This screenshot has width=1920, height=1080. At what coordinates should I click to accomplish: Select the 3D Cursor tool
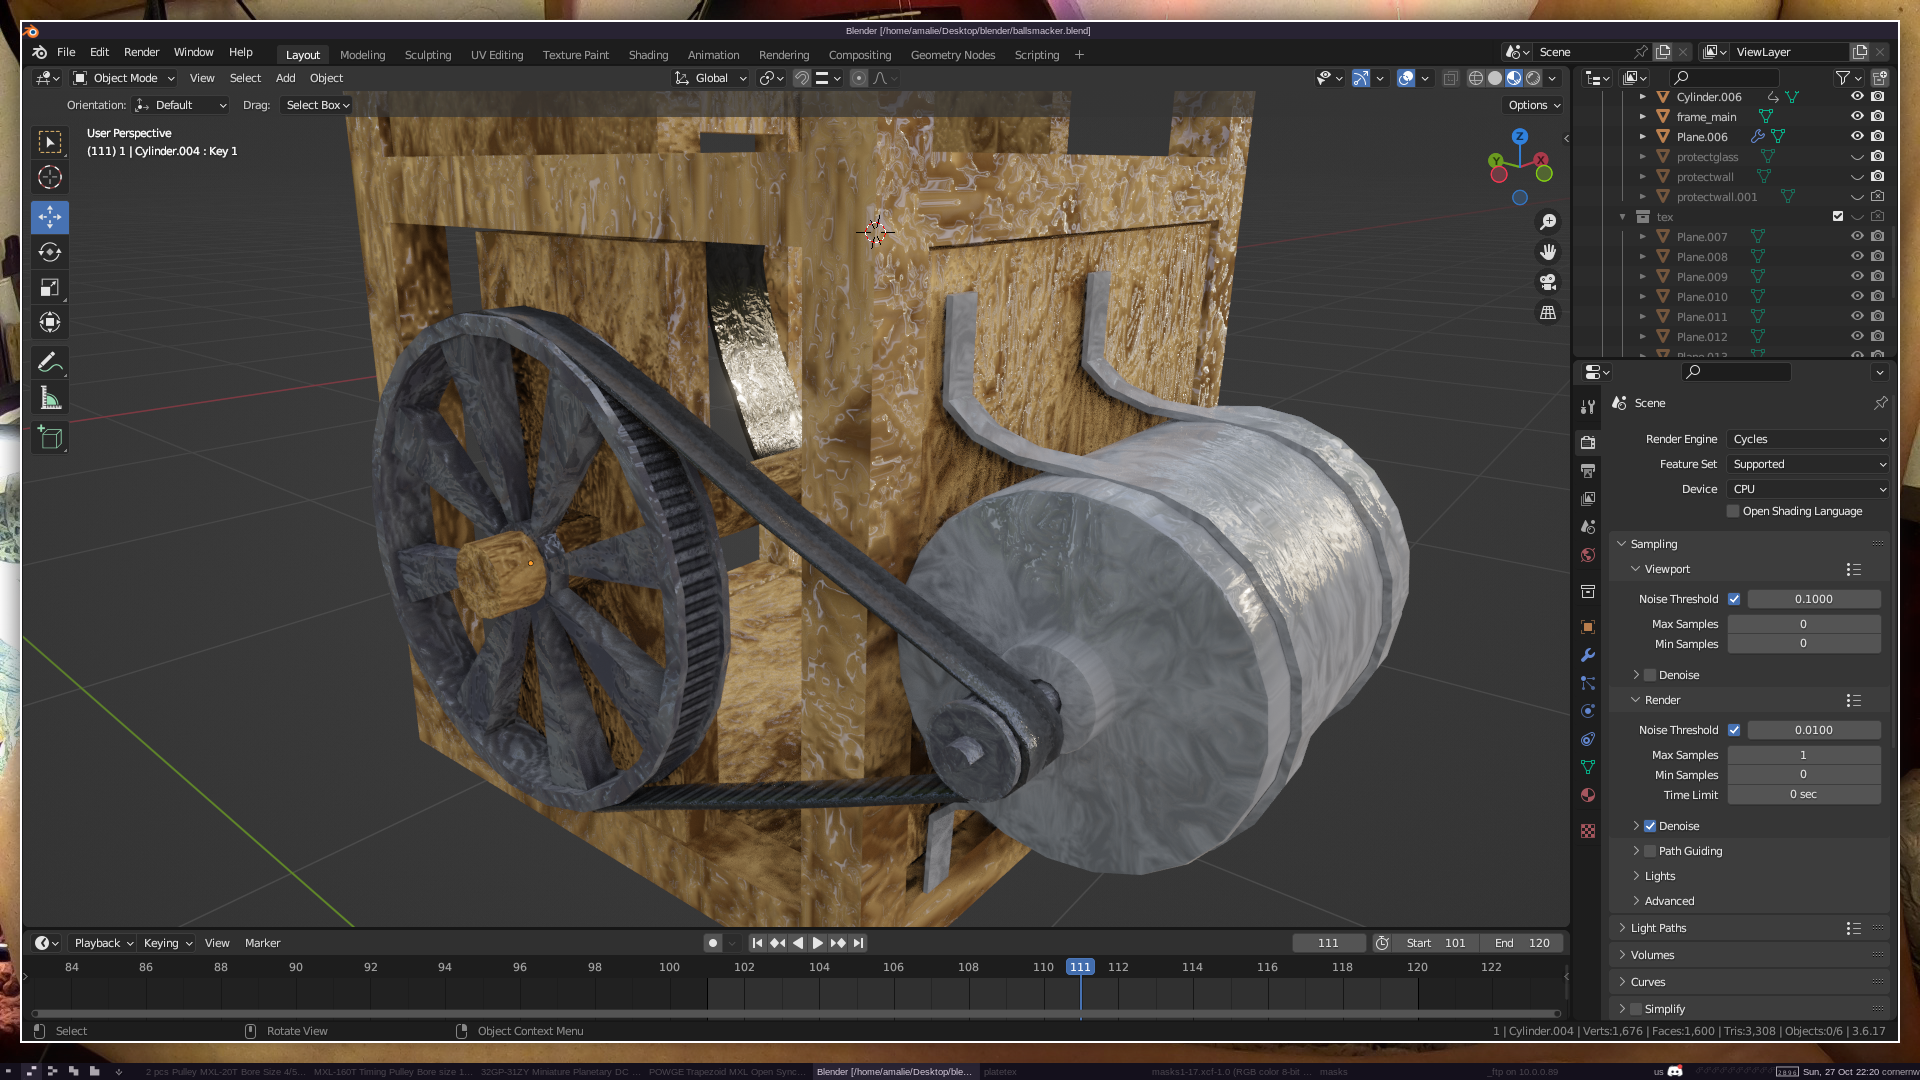(x=49, y=177)
